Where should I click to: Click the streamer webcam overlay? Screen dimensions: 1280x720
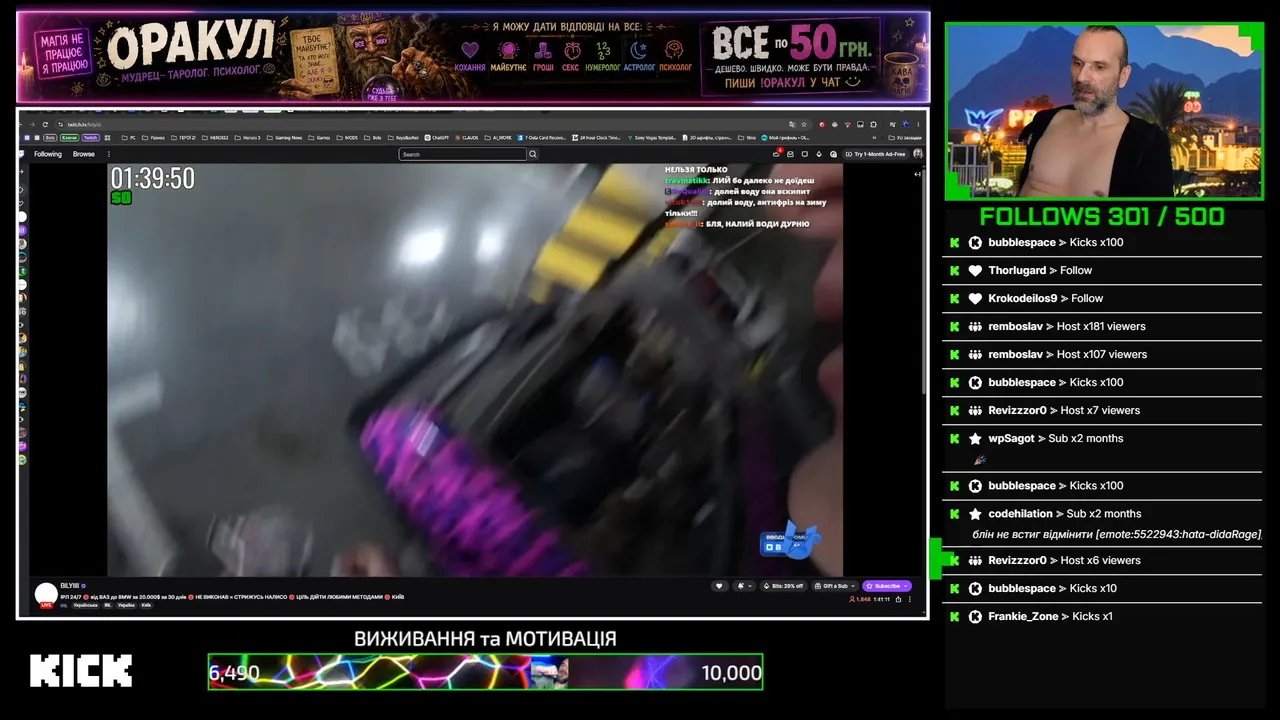(1104, 111)
